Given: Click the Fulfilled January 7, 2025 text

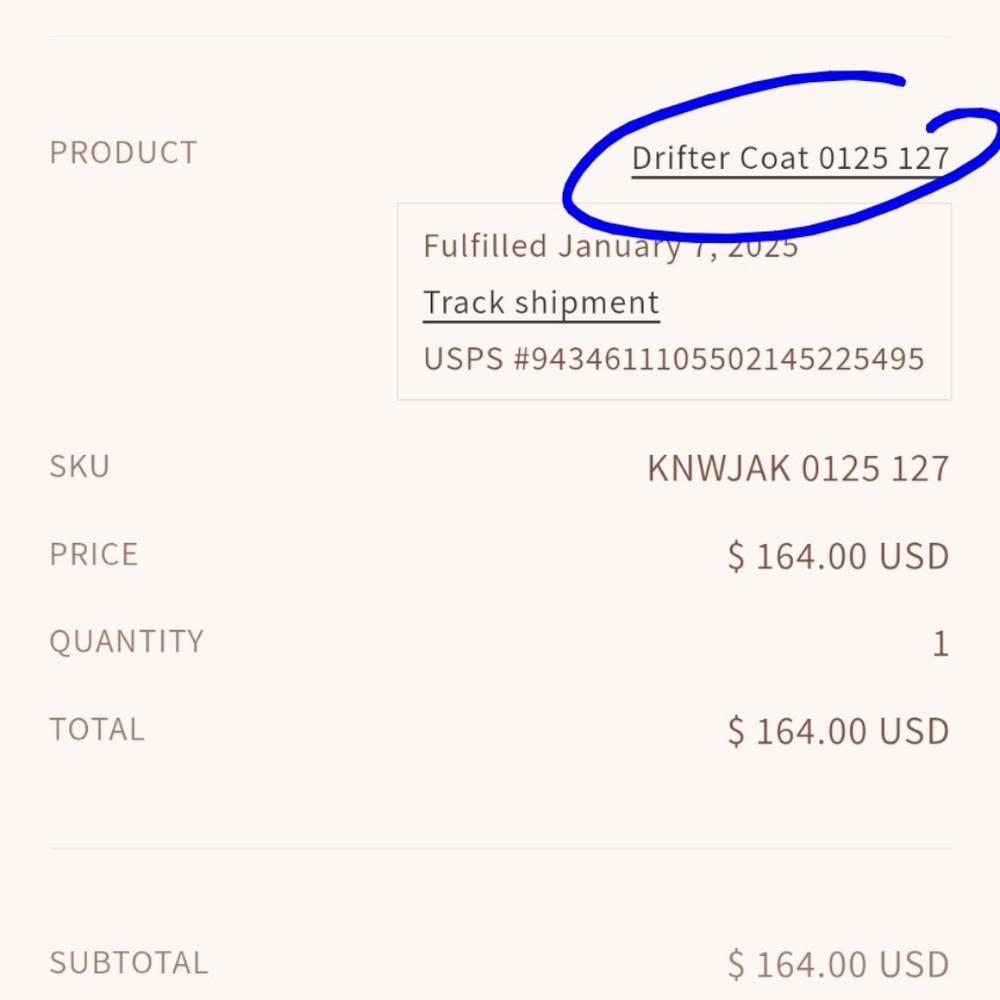Looking at the screenshot, I should click(610, 246).
